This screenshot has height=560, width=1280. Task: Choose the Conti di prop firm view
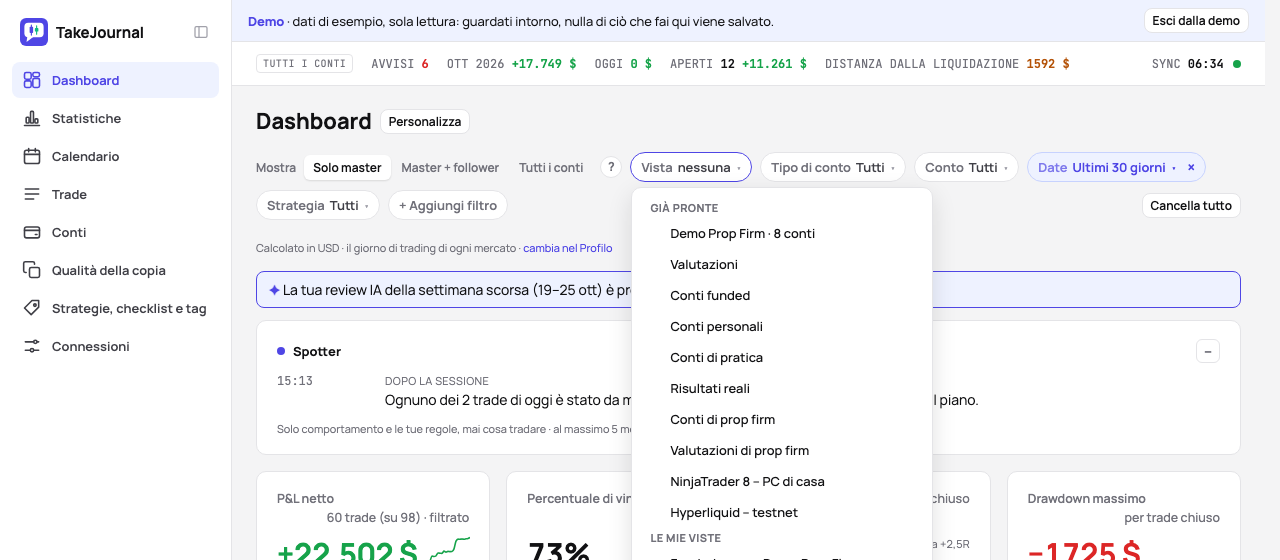[782, 420]
